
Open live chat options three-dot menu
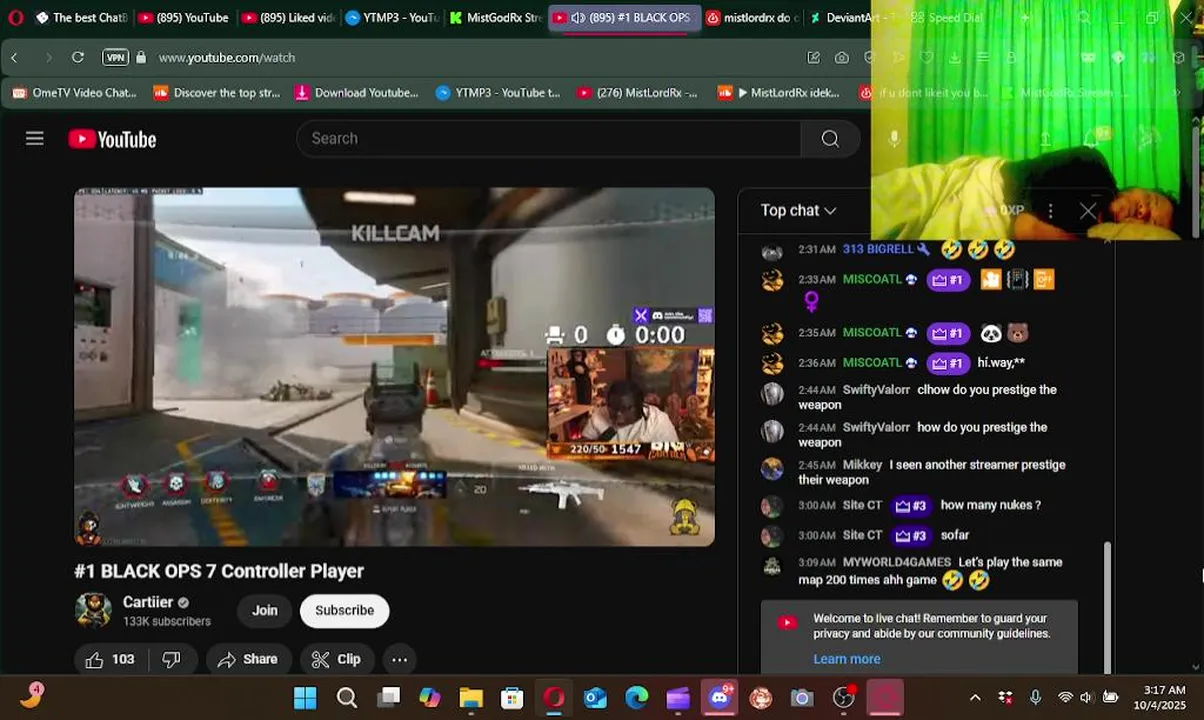point(1050,211)
